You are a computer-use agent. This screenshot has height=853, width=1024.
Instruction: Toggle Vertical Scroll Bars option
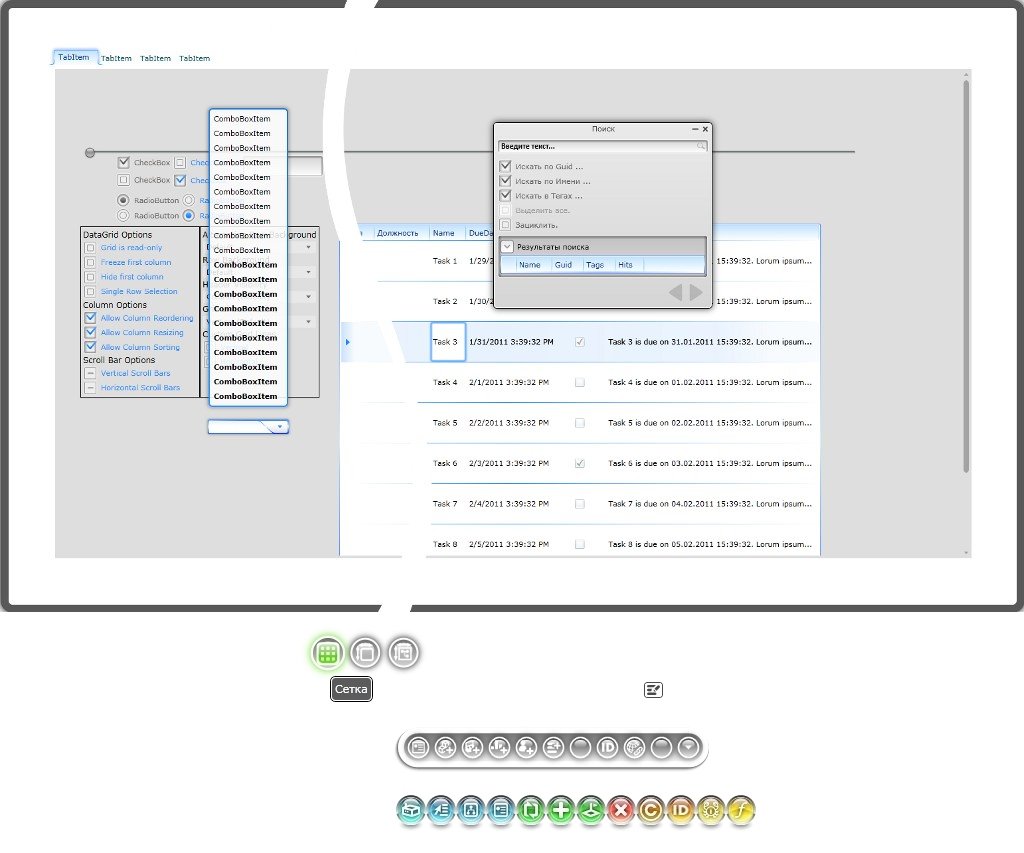coord(90,373)
